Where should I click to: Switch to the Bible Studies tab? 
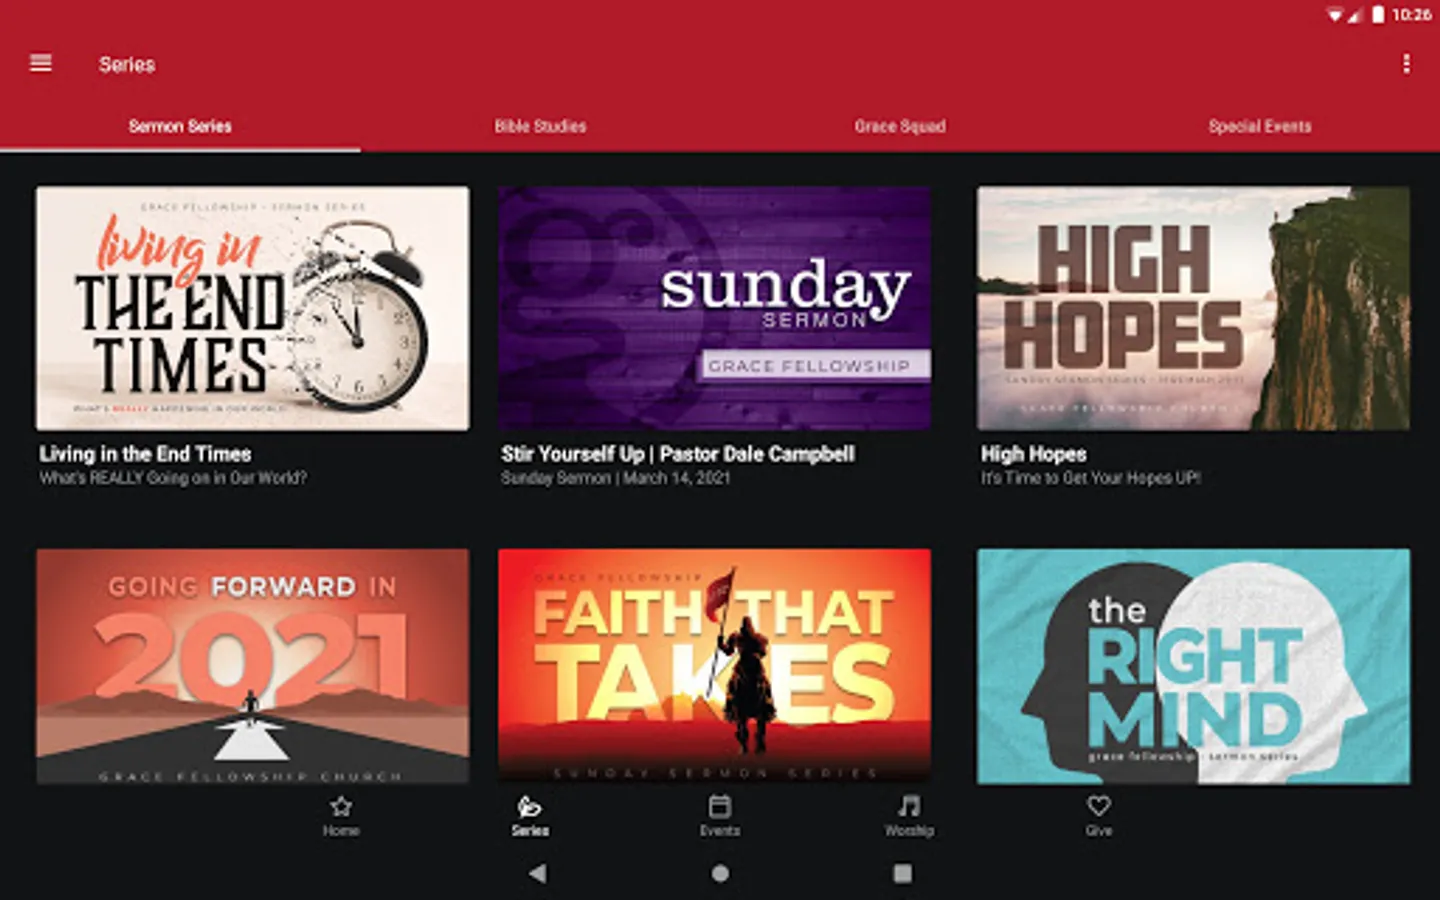point(540,126)
